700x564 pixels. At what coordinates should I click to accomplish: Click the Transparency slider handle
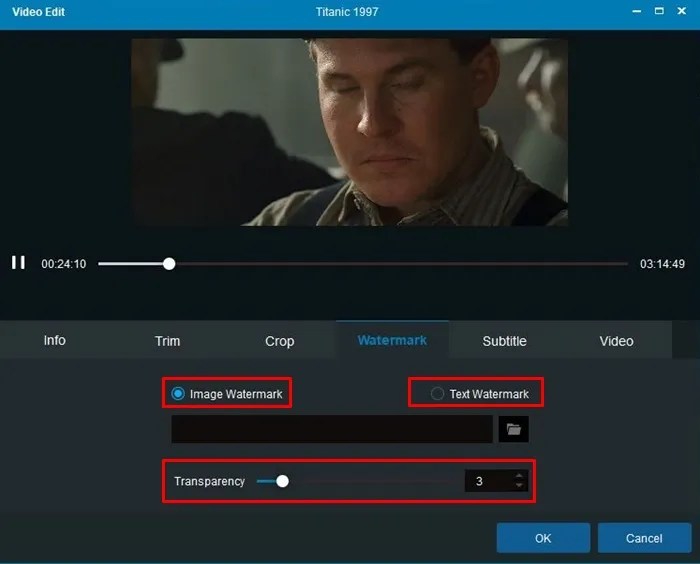282,481
